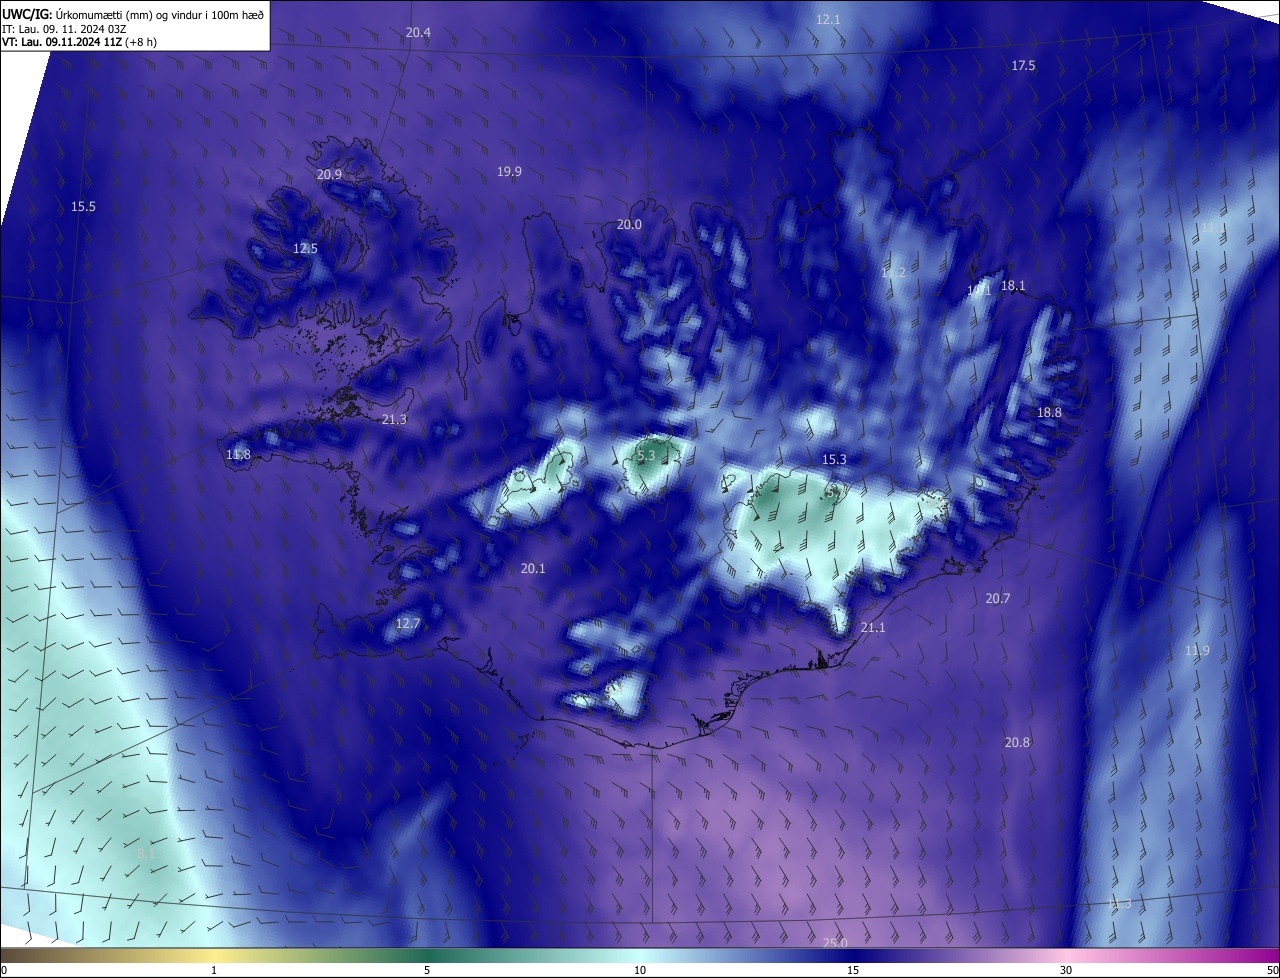Click the map value 20.8
Viewport: 1280px width, 978px height.
pos(1017,743)
